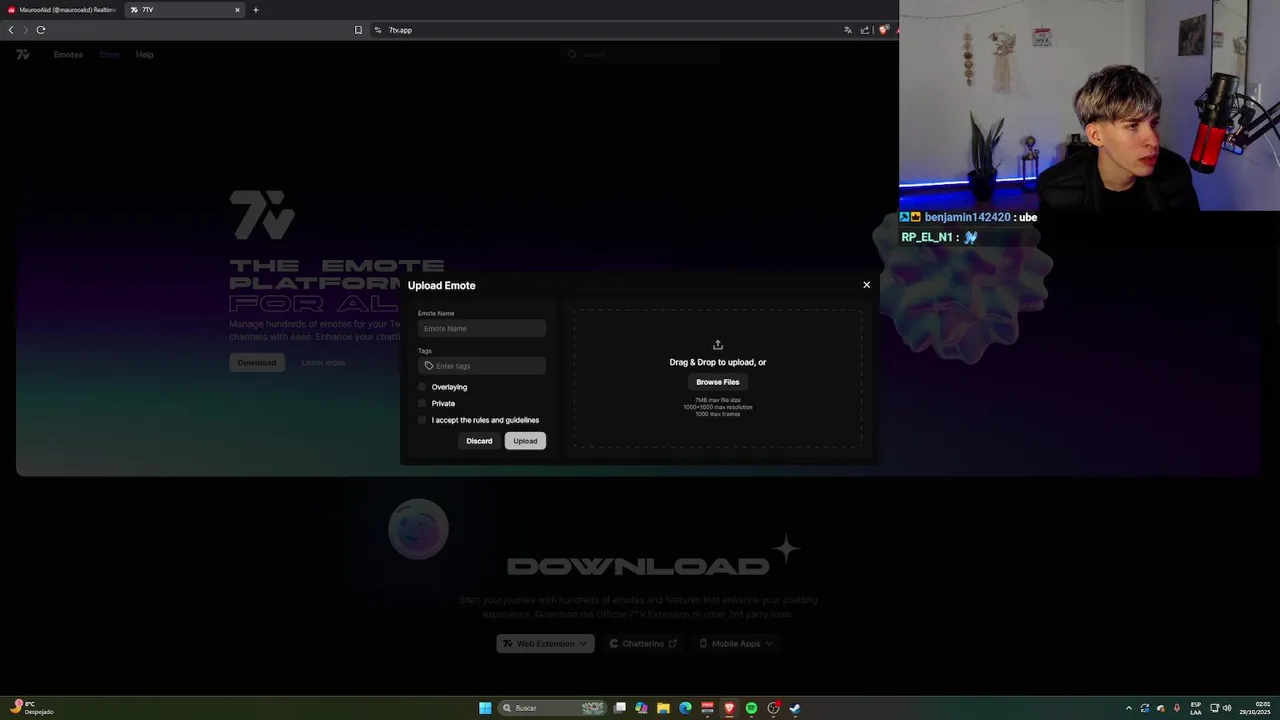The height and width of the screenshot is (720, 1280).
Task: Click the dimmed Download button on hero
Action: pyautogui.click(x=257, y=362)
